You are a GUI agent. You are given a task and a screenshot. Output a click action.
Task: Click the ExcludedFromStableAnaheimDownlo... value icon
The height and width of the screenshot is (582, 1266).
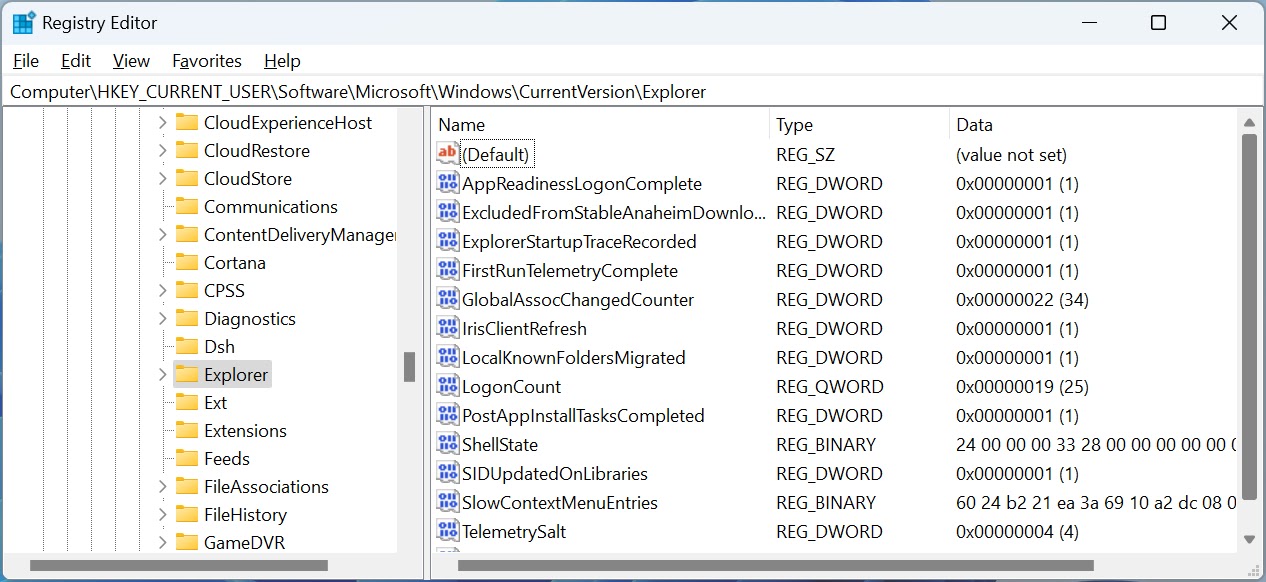pos(447,212)
